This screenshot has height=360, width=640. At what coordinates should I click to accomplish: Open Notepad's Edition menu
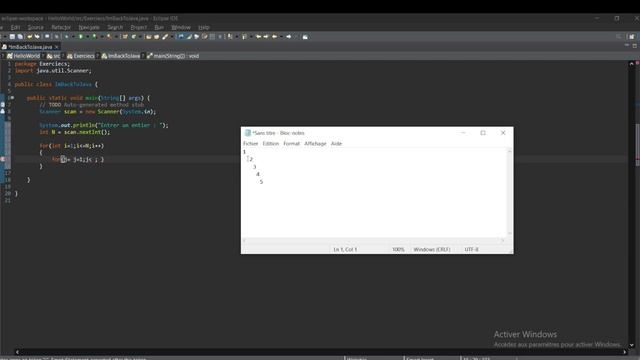coord(271,144)
